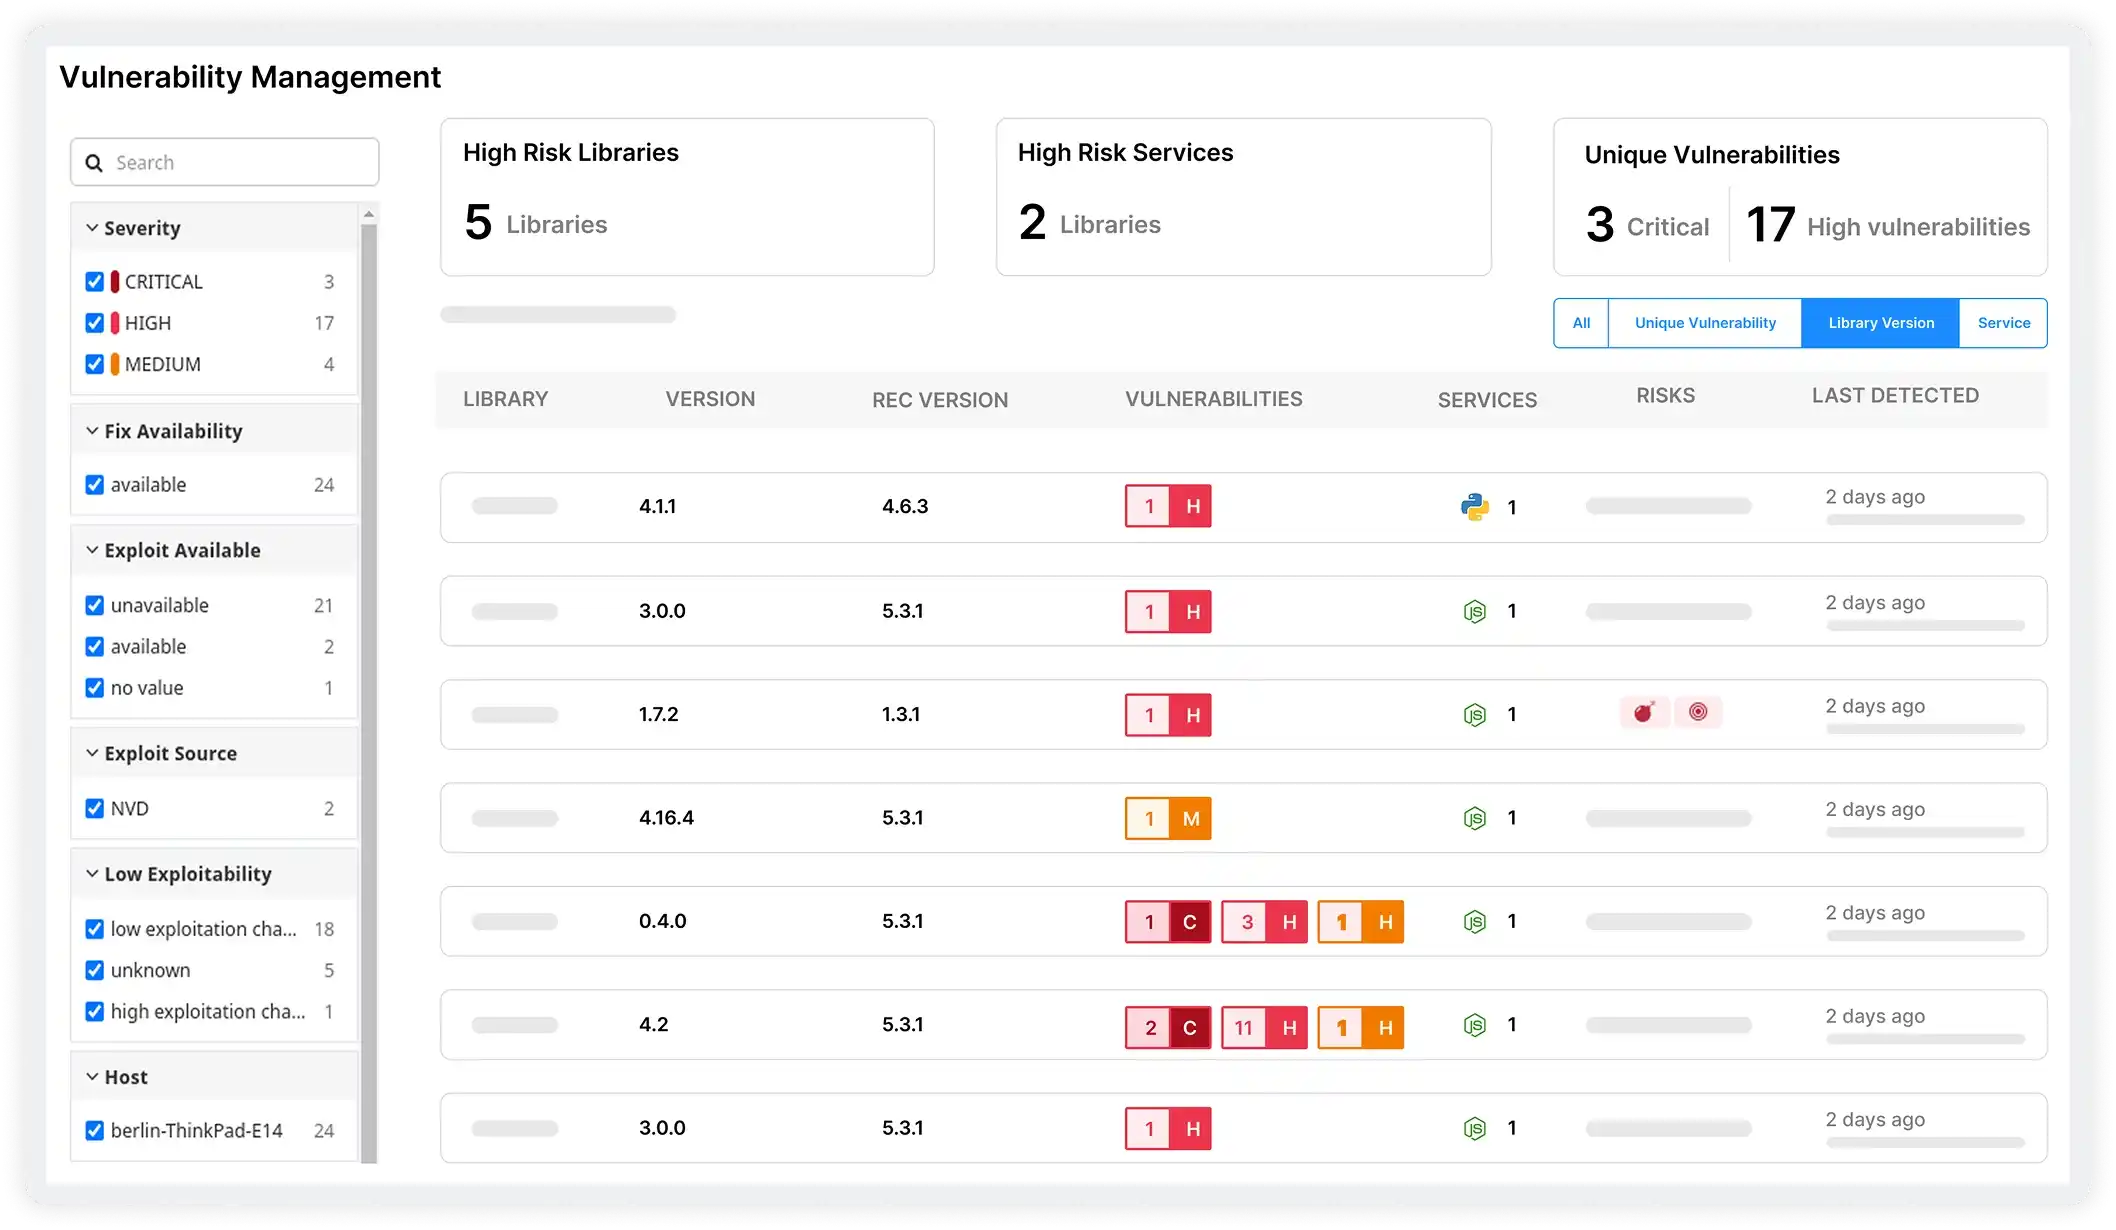Switch to the Unique Vulnerability tab
Screen dimensions: 2116x1230
[1704, 323]
